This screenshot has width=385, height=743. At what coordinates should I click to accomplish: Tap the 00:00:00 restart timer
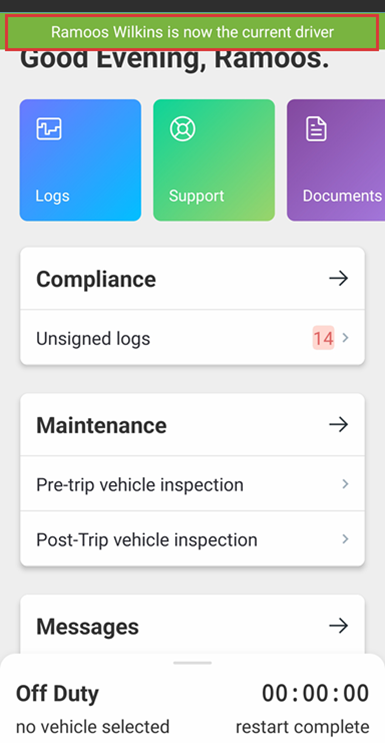click(x=315, y=693)
